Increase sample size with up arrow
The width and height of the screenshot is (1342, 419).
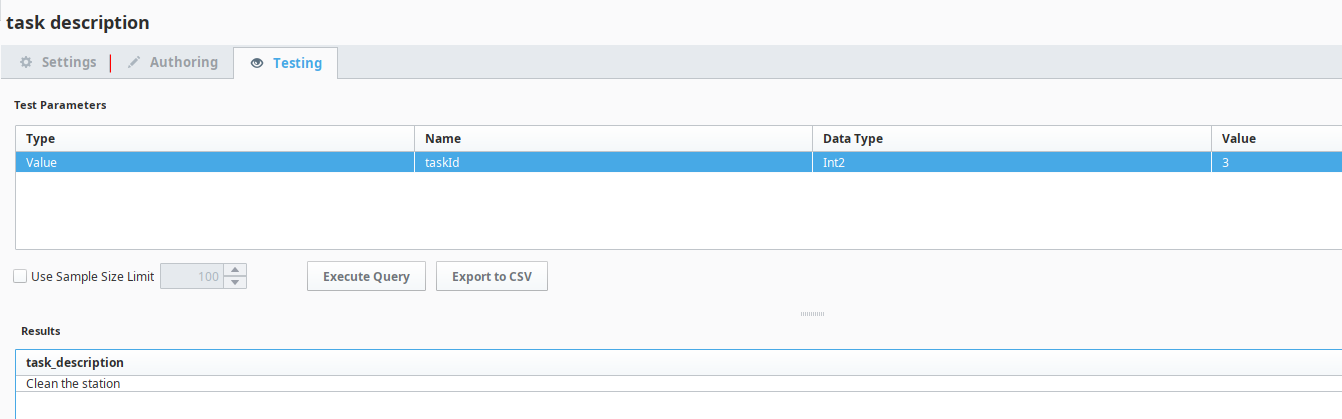(235, 270)
